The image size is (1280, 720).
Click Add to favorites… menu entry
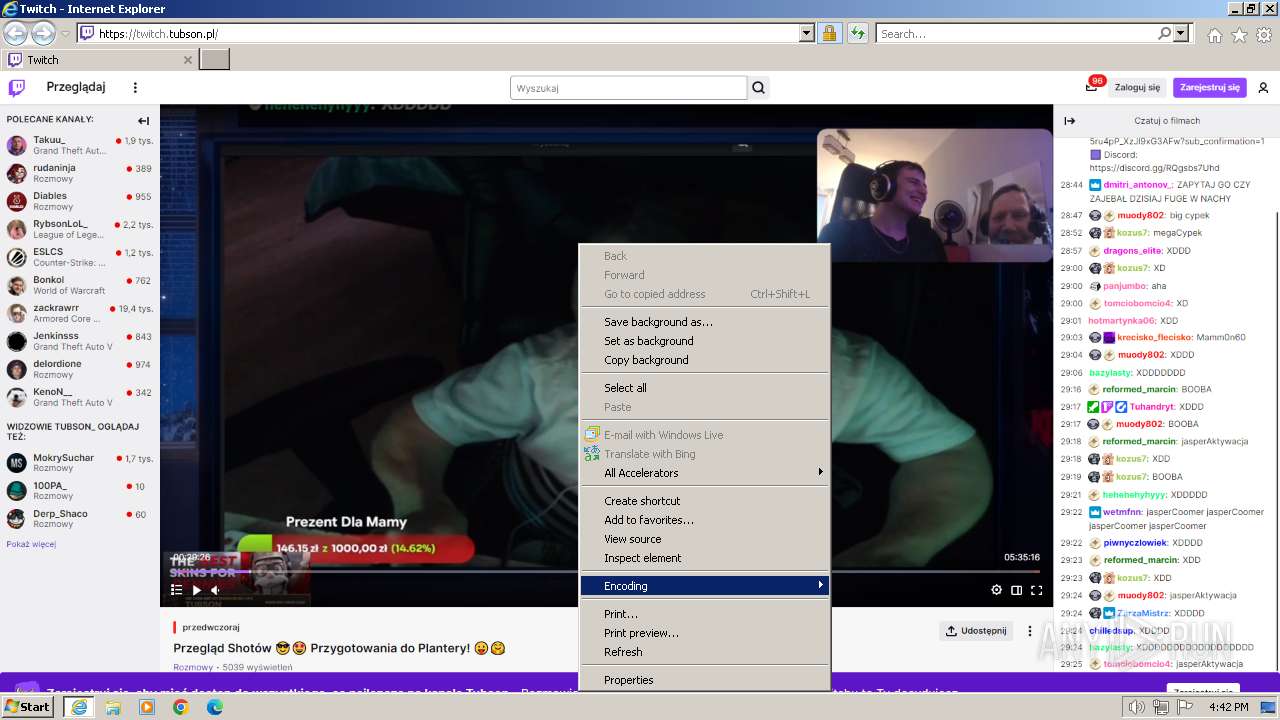705,520
